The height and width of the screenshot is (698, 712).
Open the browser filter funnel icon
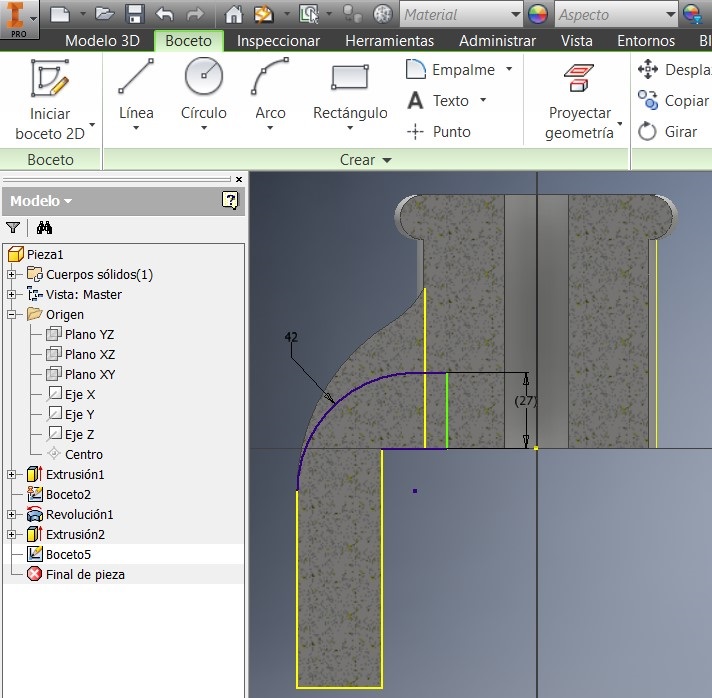tap(13, 228)
